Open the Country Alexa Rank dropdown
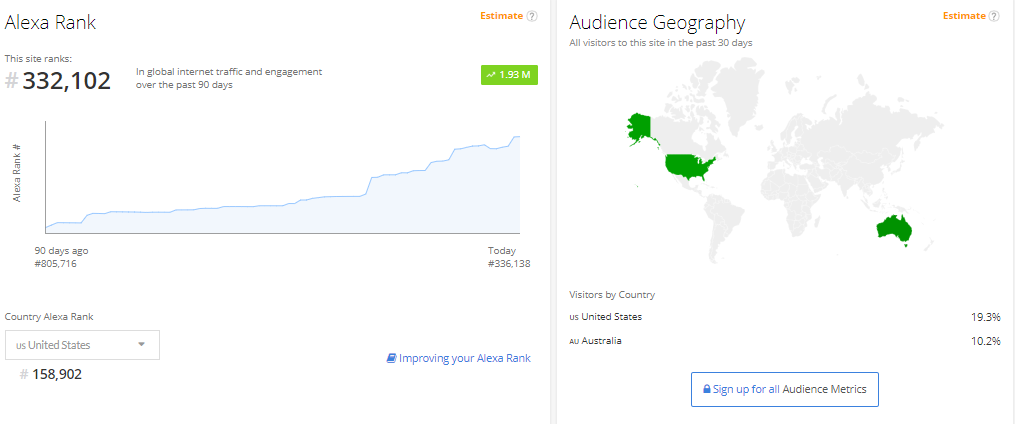The height and width of the screenshot is (424, 1015). coord(82,345)
